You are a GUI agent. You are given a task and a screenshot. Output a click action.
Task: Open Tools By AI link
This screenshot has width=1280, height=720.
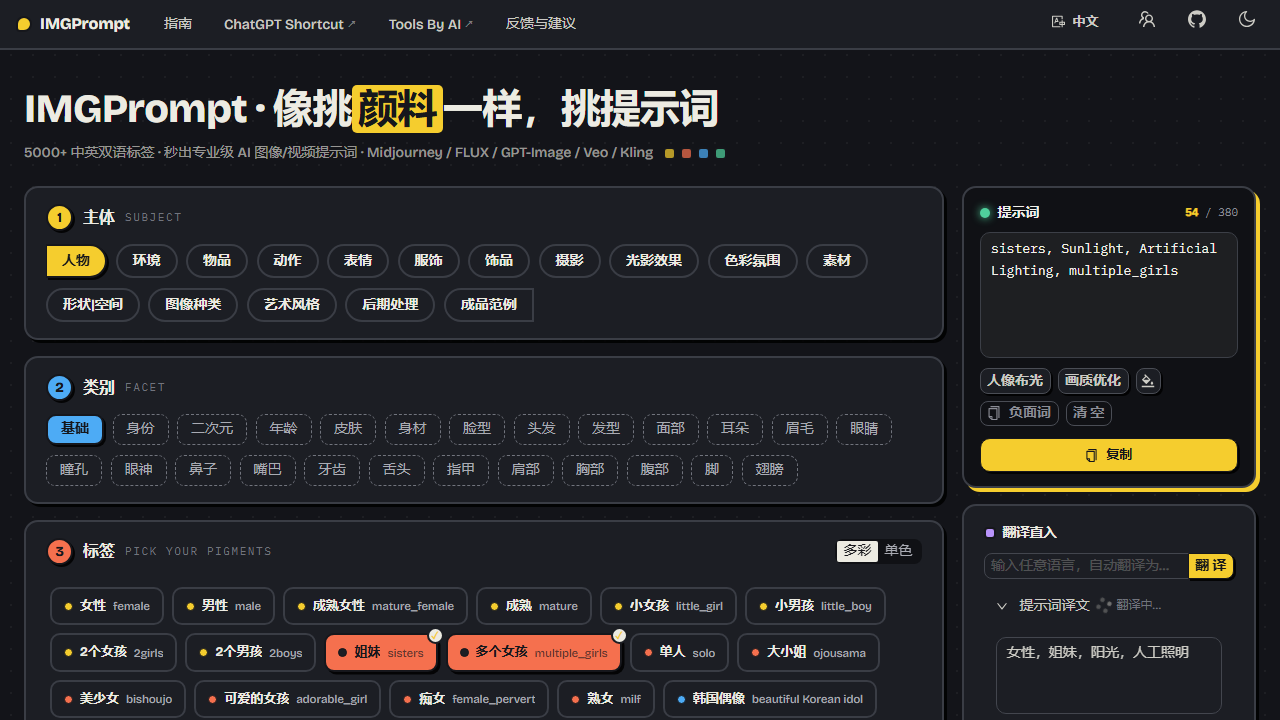(431, 24)
